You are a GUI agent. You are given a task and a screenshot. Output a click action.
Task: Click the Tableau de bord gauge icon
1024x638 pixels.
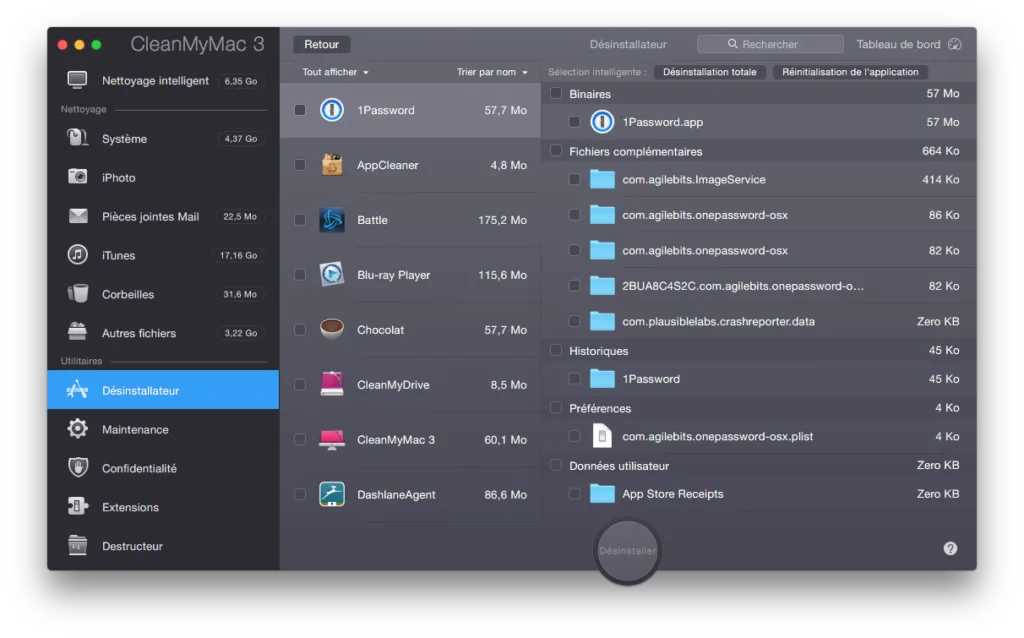coord(954,44)
